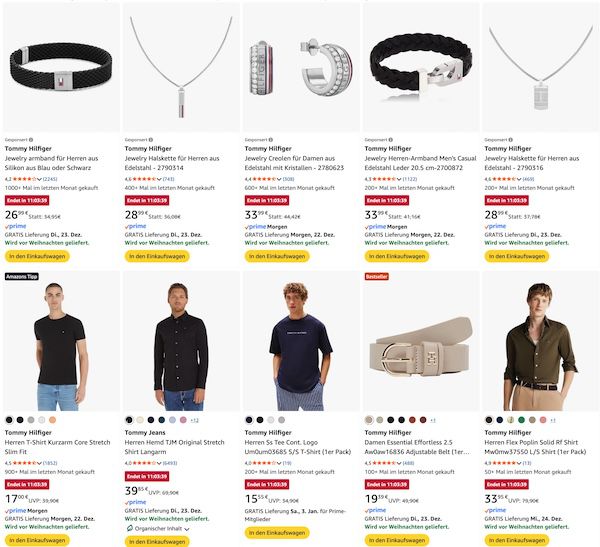The height and width of the screenshot is (547, 600).
Task: Click the Prime logo under Creolen earrings price
Action: (256, 226)
